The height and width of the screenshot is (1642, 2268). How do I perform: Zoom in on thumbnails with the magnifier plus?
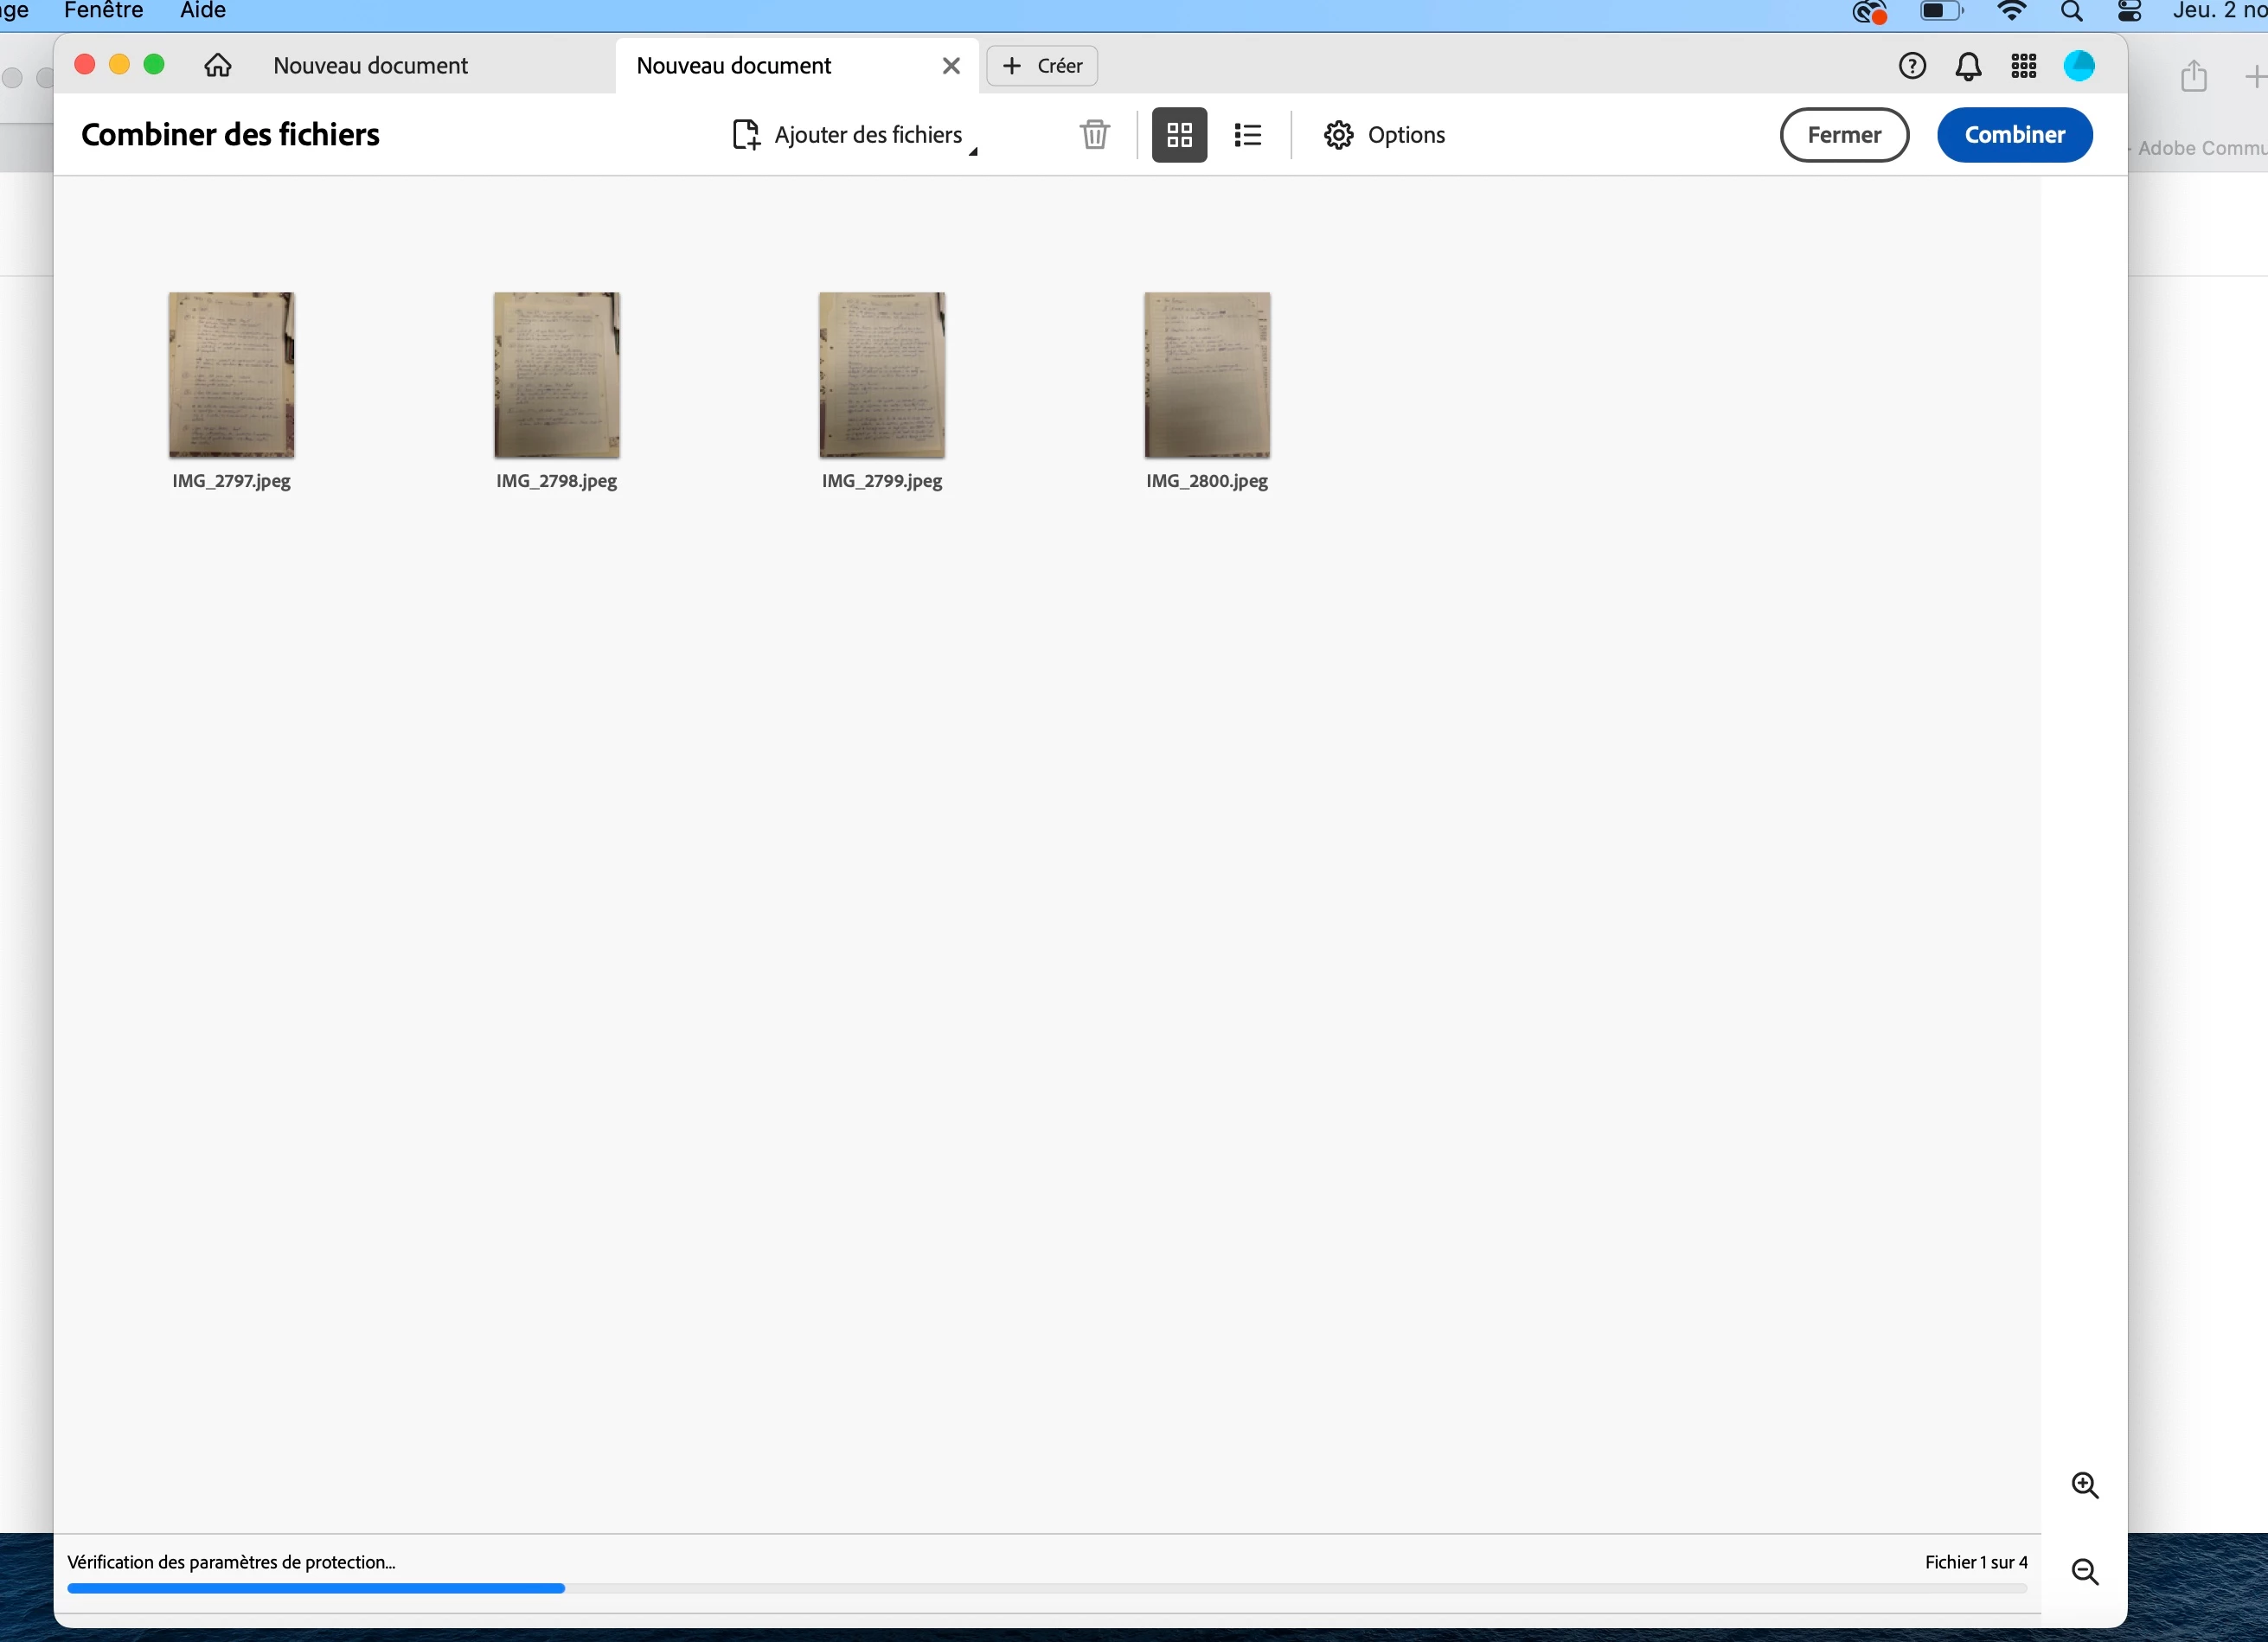pos(2084,1485)
